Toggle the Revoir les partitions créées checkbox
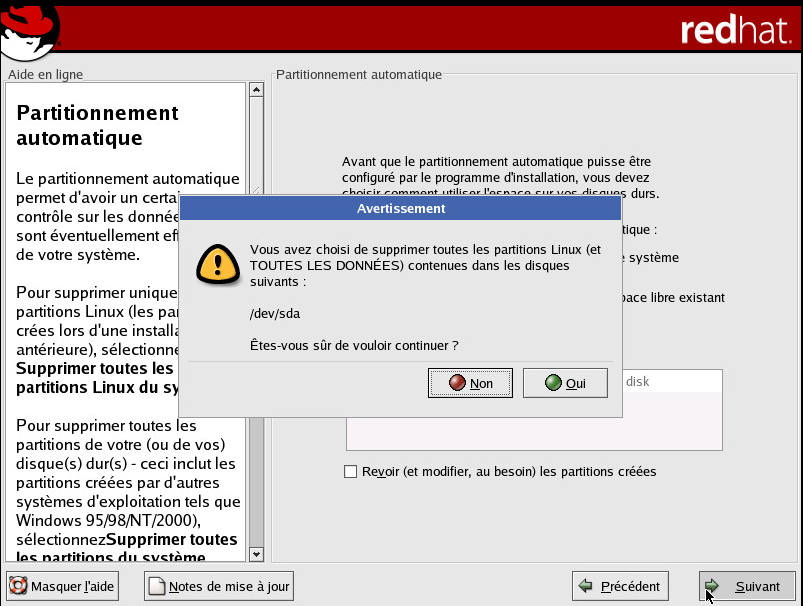Image resolution: width=803 pixels, height=606 pixels. click(x=350, y=471)
